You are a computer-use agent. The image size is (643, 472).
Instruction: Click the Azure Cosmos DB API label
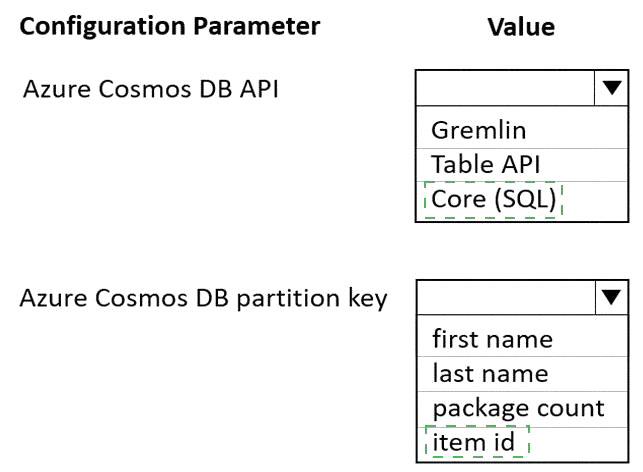tap(151, 89)
